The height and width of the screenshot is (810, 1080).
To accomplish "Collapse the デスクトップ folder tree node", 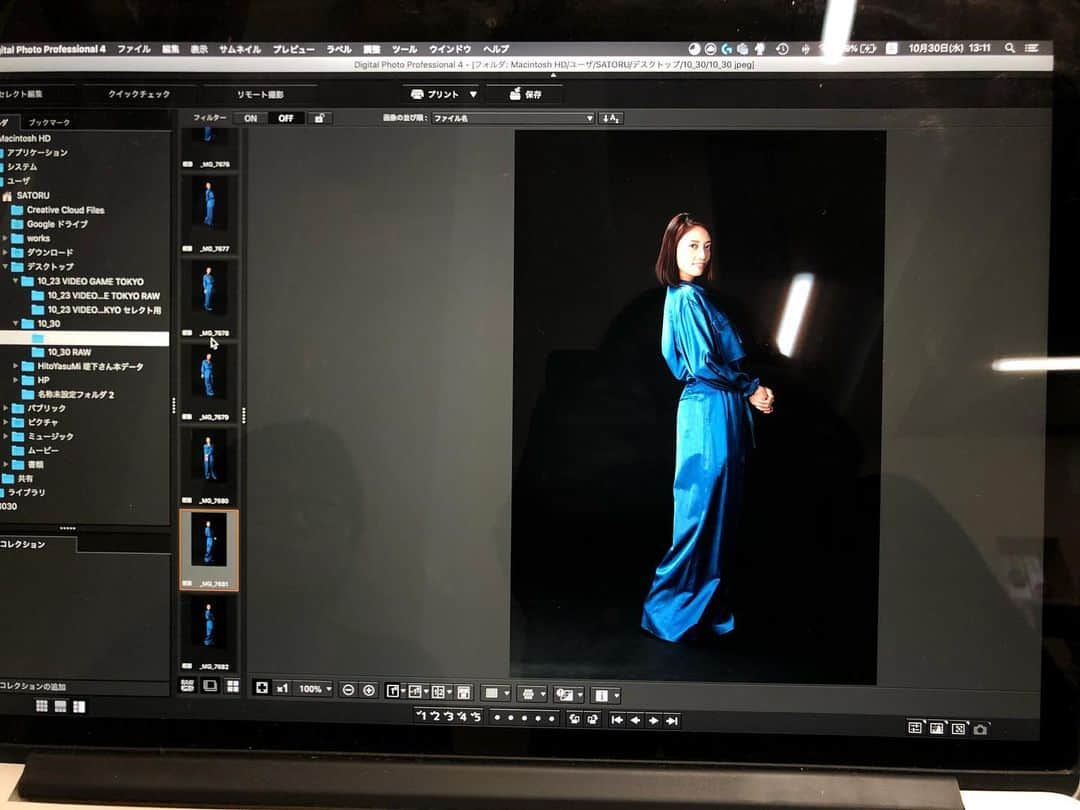I will click(x=6, y=267).
